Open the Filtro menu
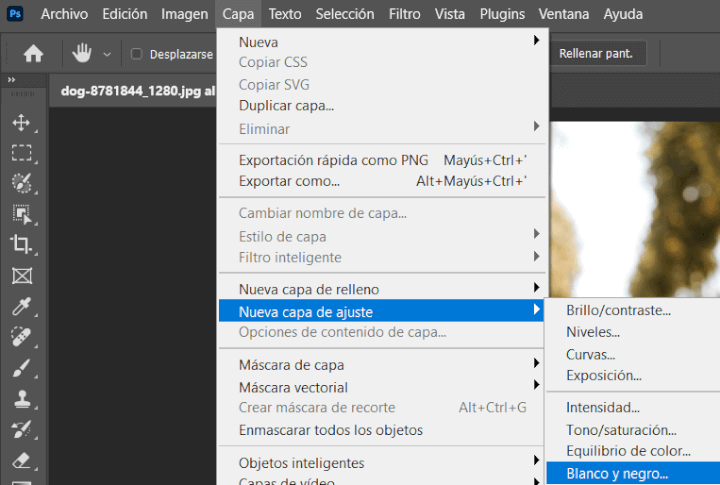 pos(404,15)
